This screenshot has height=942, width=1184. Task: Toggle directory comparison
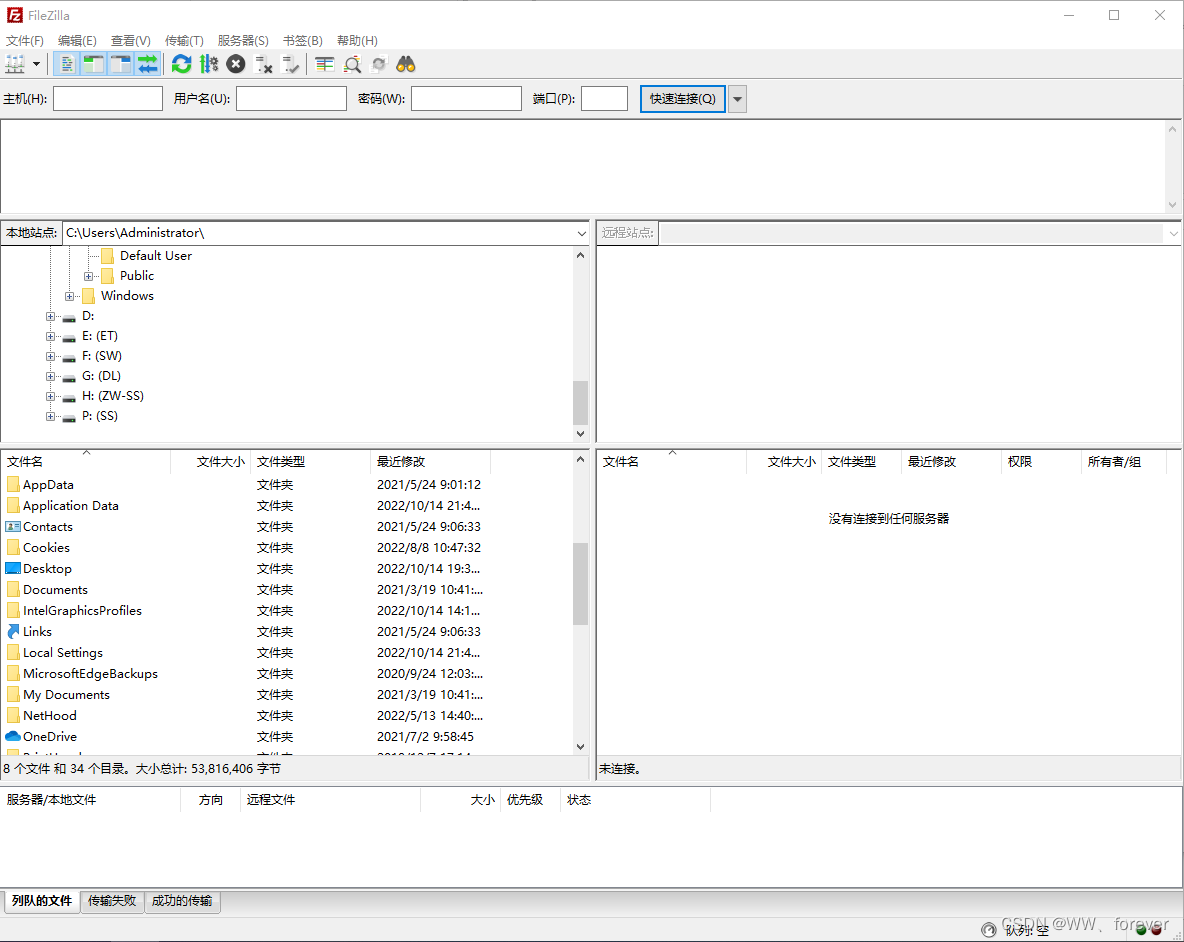352,64
